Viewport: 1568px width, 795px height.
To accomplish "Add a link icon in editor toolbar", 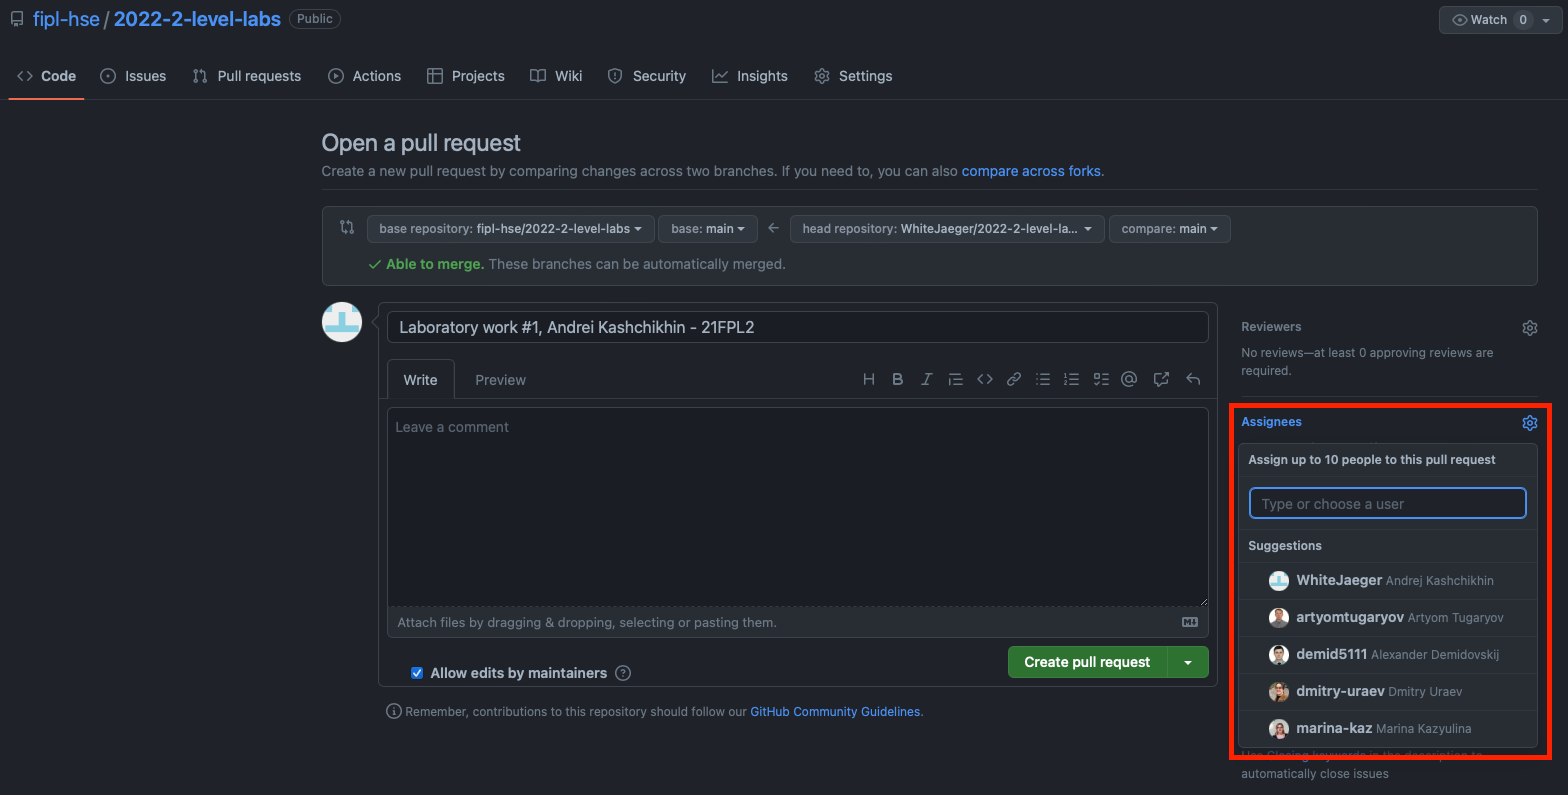I will coord(1014,379).
